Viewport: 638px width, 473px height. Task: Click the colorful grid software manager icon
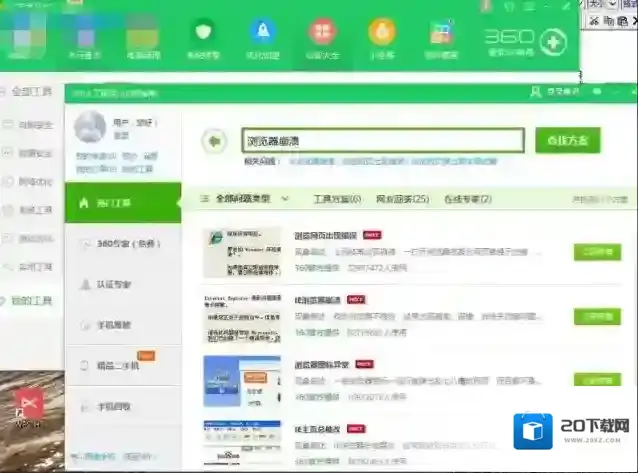[439, 34]
